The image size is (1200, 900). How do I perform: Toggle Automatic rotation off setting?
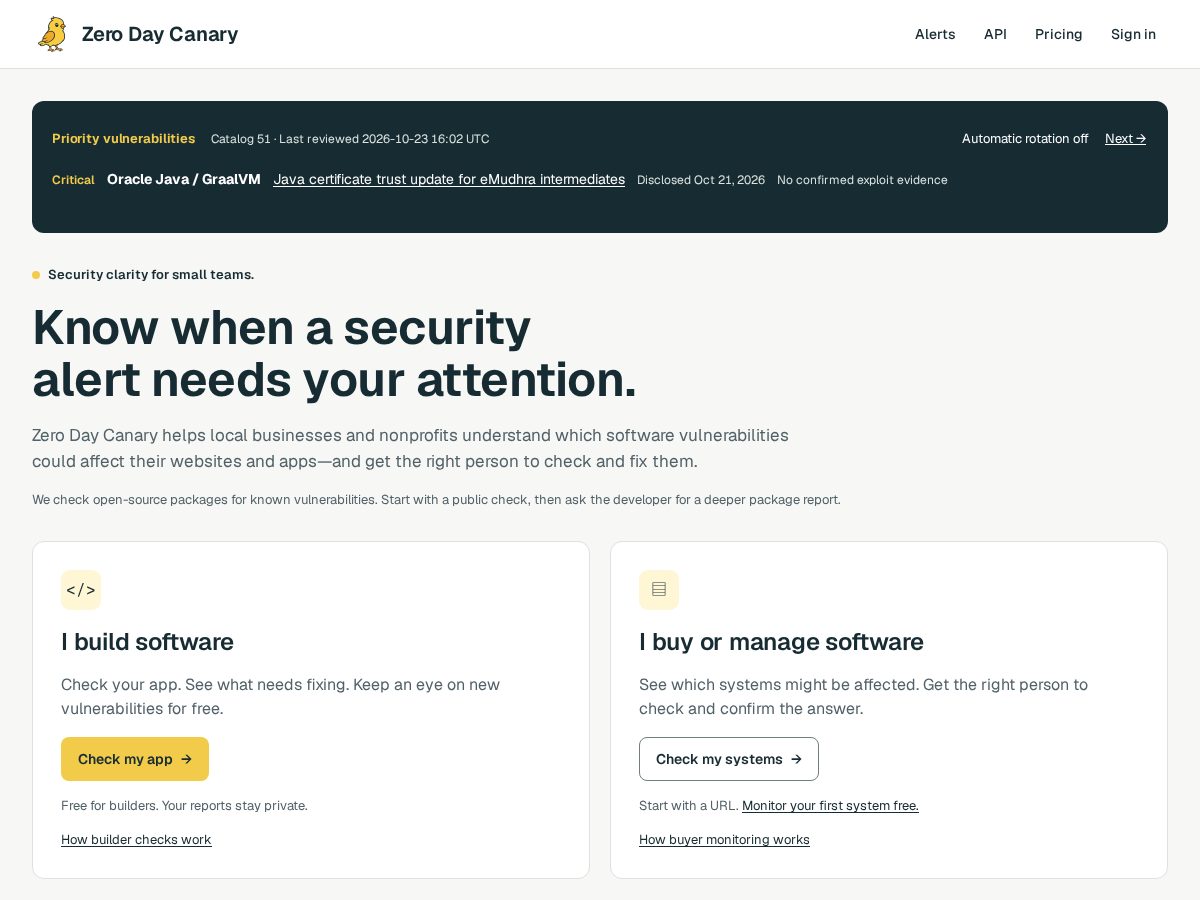(1025, 139)
